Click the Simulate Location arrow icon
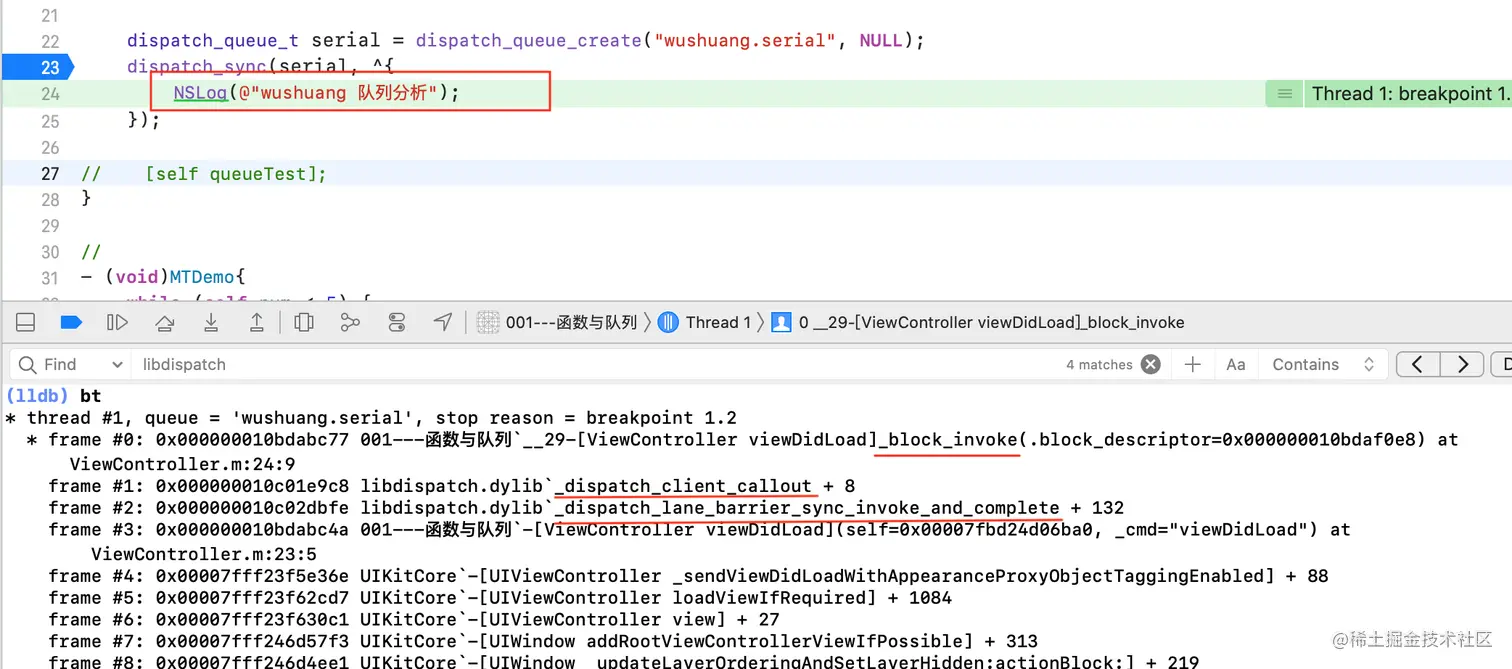1512x669 pixels. 443,322
